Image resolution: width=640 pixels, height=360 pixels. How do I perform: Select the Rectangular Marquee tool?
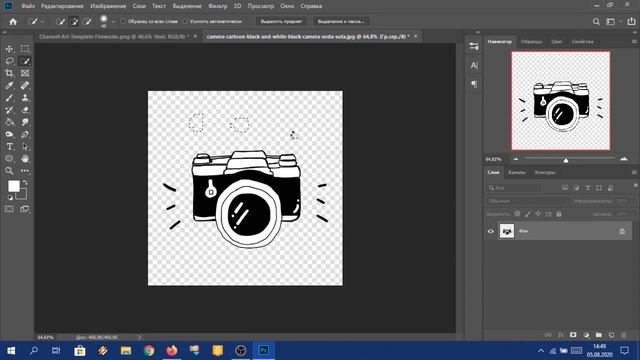click(25, 49)
